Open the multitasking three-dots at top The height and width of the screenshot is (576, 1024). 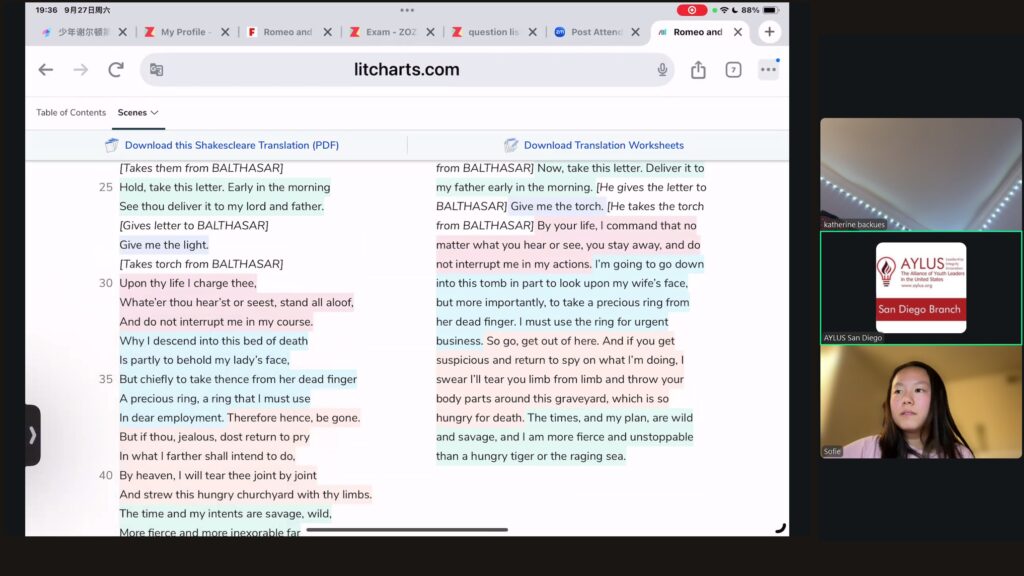point(407,10)
